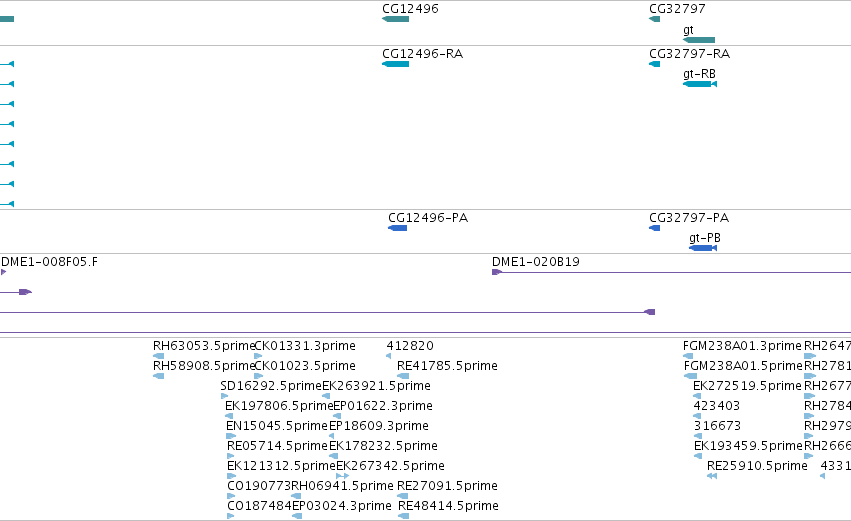851x521 pixels.
Task: Click EST EK121312.5prime
Action: 281,466
